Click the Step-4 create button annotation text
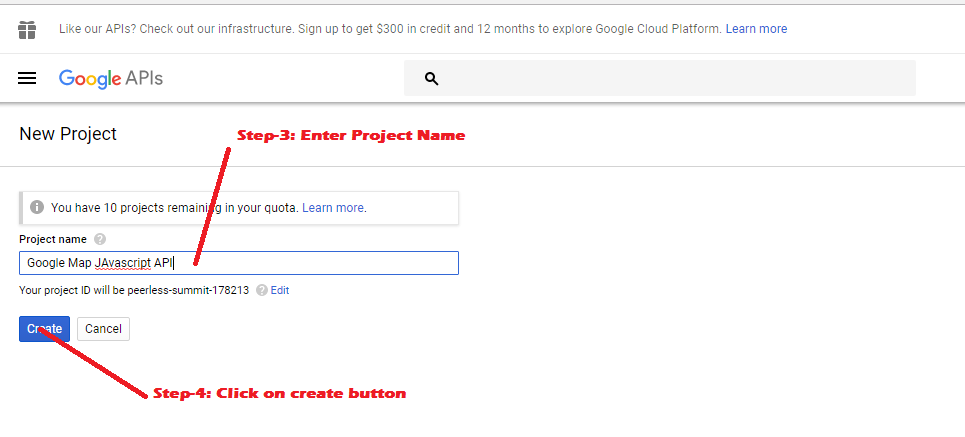This screenshot has width=965, height=437. click(x=279, y=393)
